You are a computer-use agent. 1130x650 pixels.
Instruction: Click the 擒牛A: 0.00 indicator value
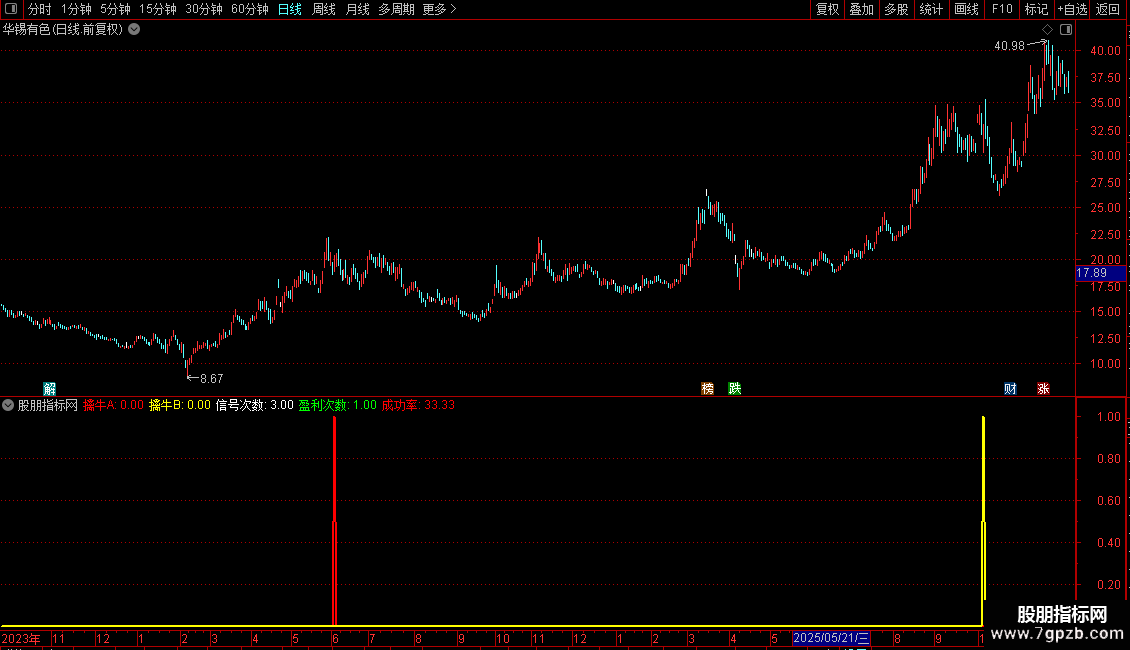tap(113, 405)
